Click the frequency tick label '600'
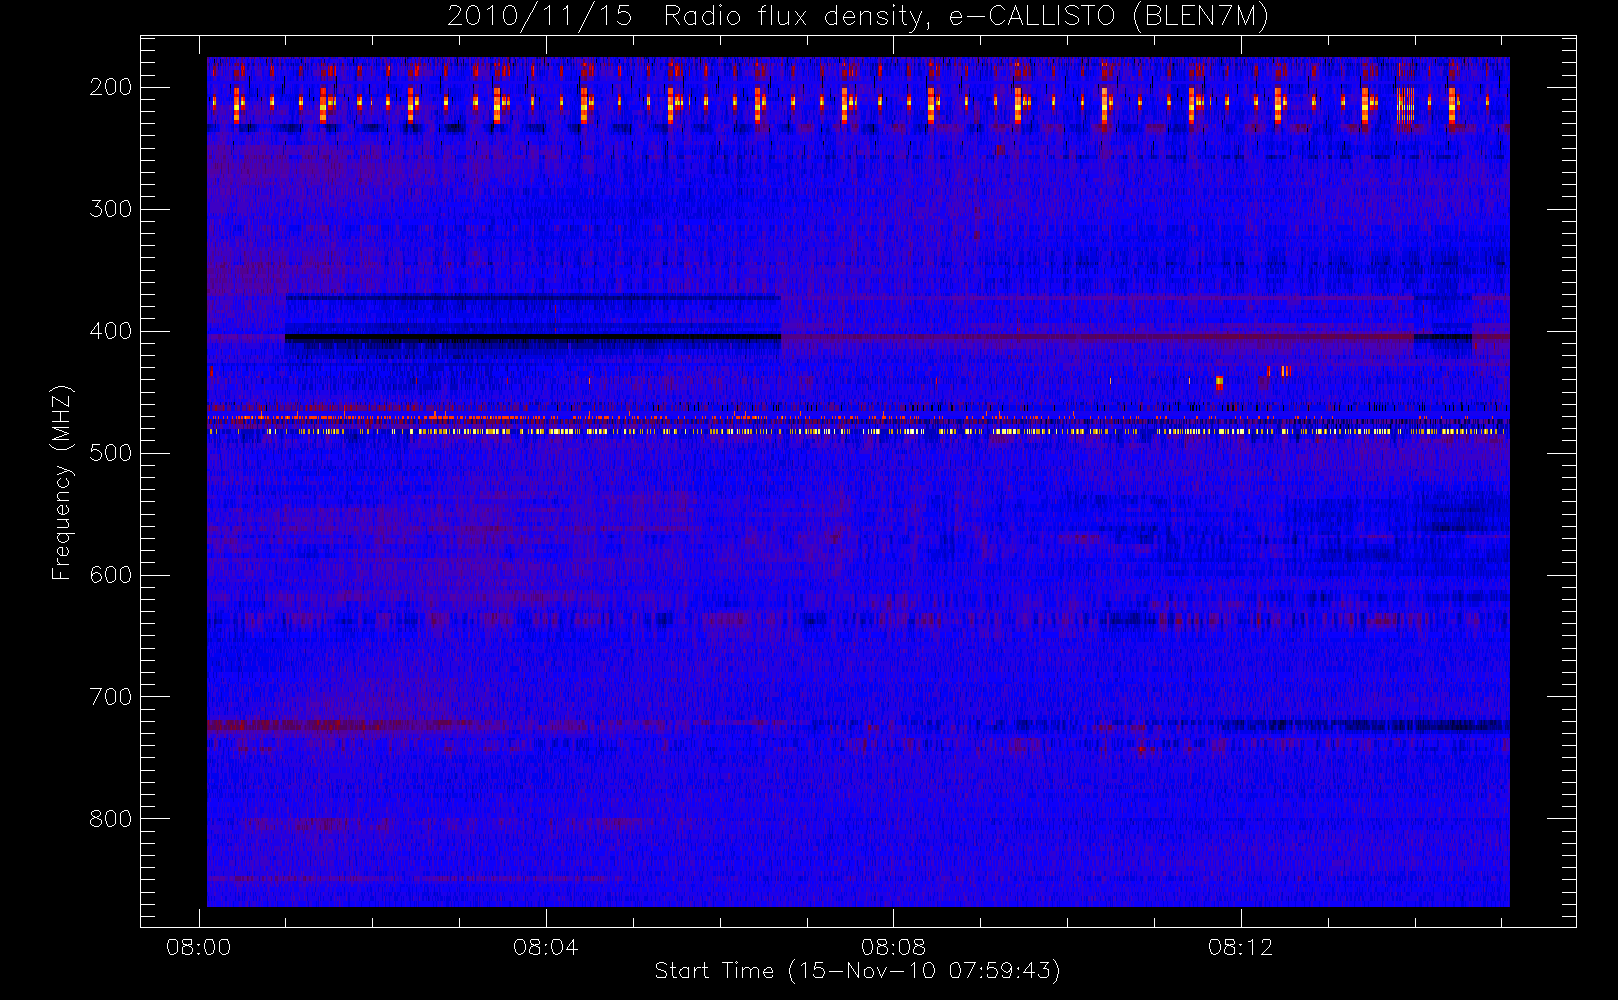The image size is (1618, 1000). [x=111, y=575]
